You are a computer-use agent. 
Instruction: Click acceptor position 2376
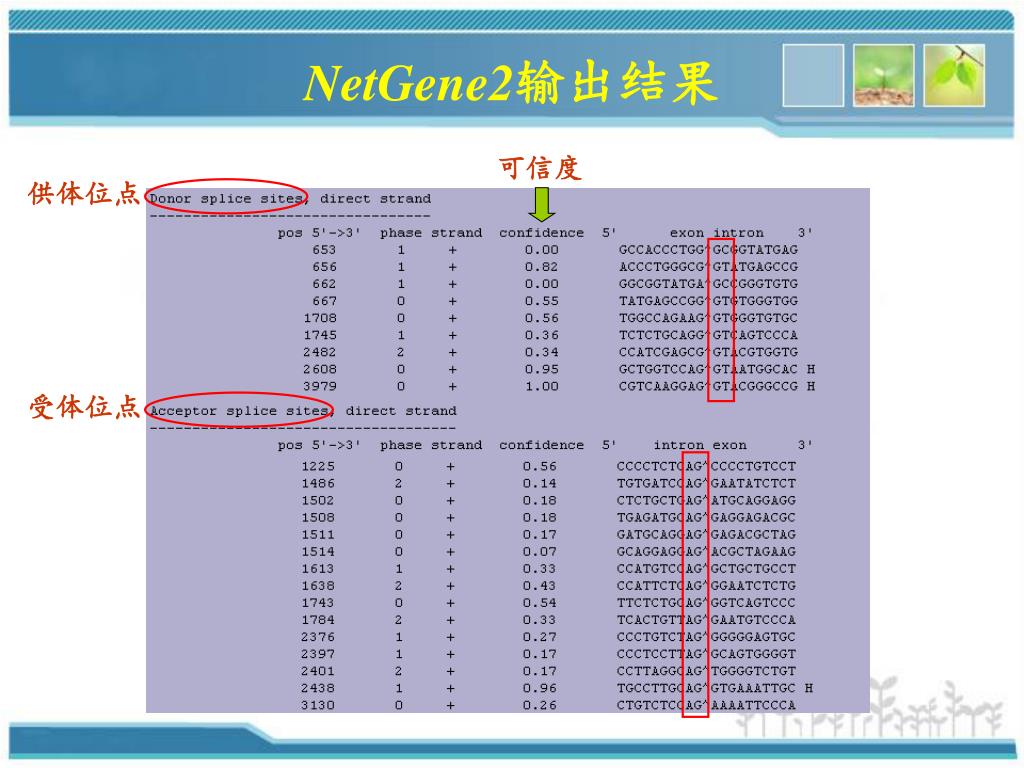[x=318, y=637]
